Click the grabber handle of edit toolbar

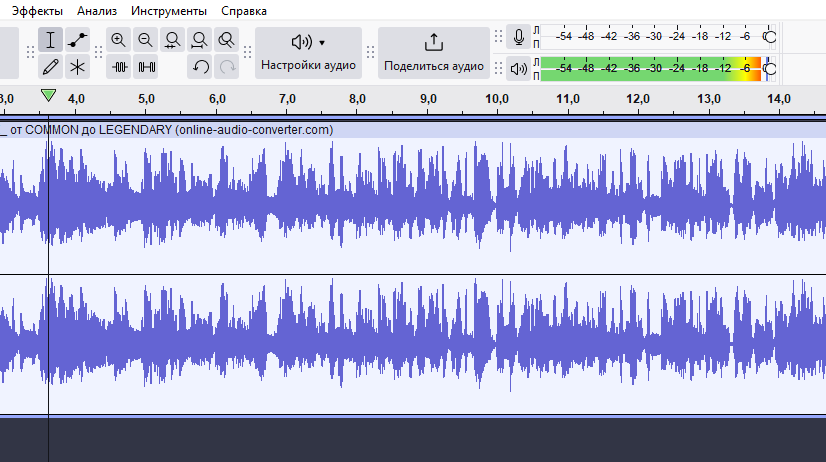click(x=98, y=52)
